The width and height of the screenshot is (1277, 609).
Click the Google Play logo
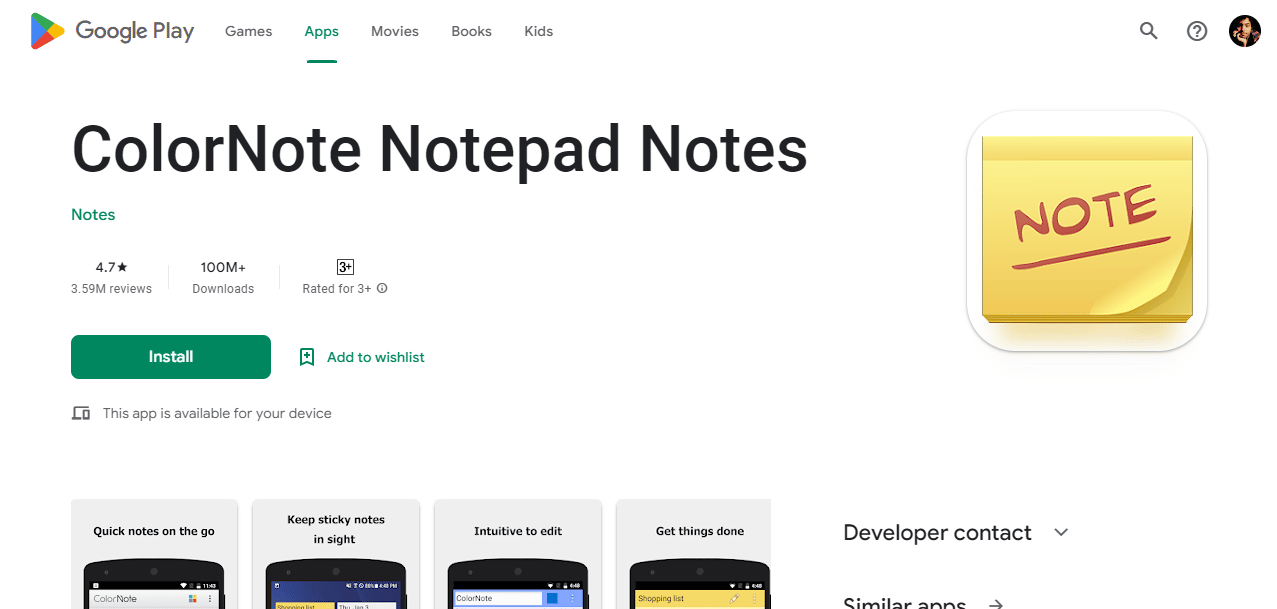112,31
